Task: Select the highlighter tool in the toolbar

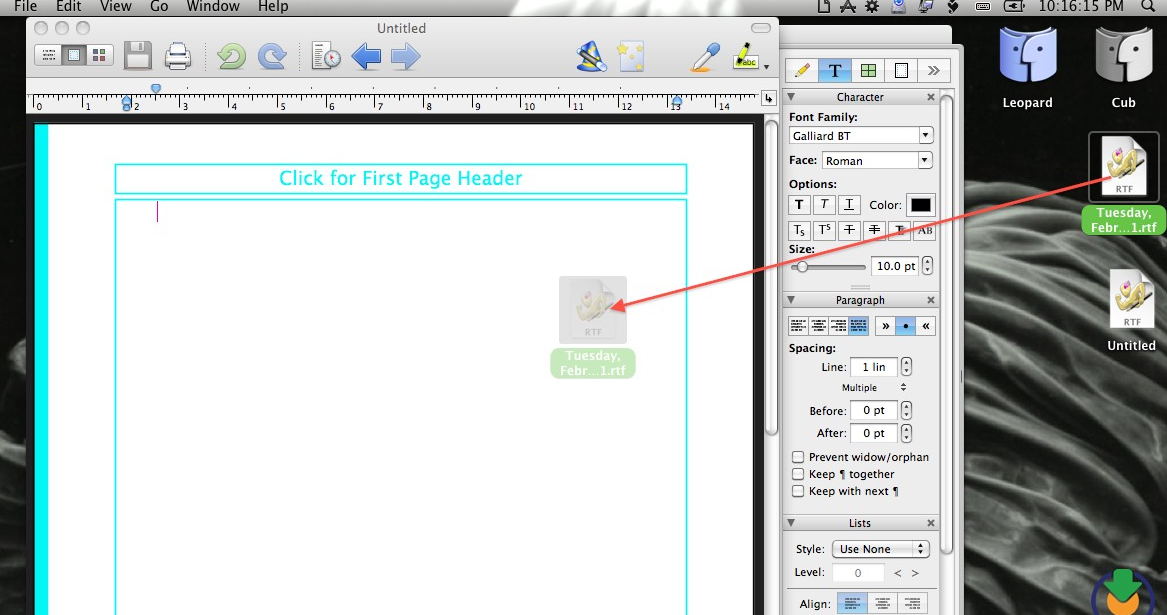Action: tap(744, 55)
